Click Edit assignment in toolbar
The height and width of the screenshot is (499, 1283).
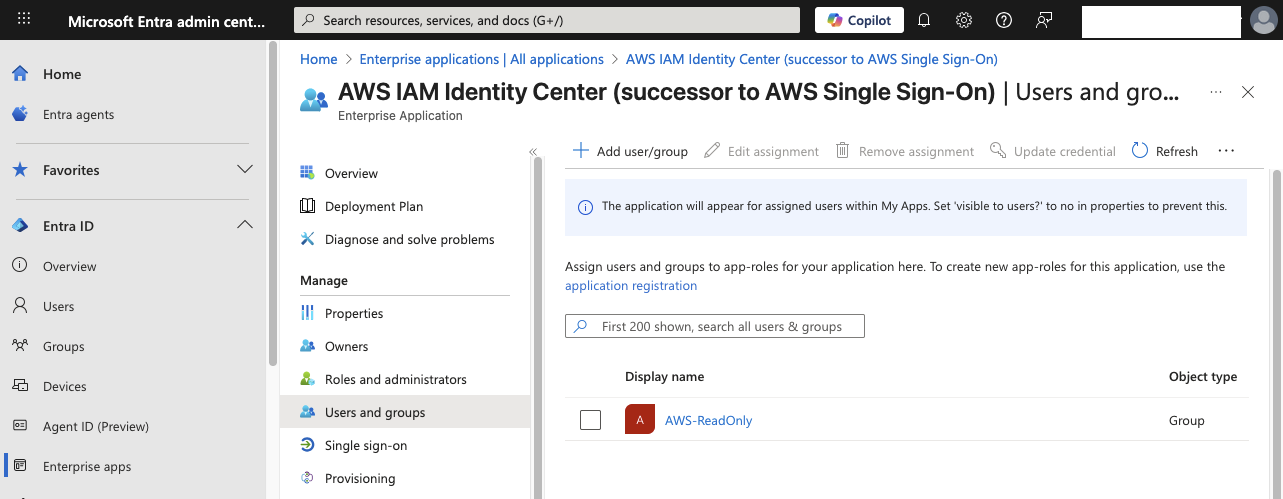point(762,151)
